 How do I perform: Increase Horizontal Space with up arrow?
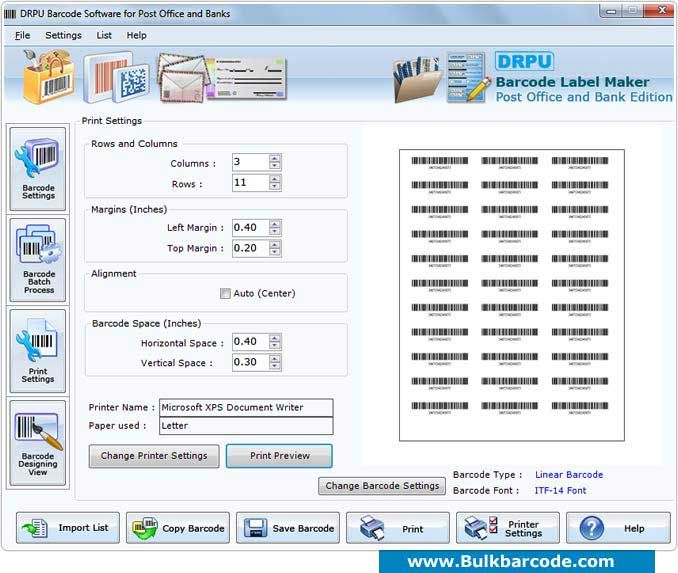pyautogui.click(x=275, y=338)
